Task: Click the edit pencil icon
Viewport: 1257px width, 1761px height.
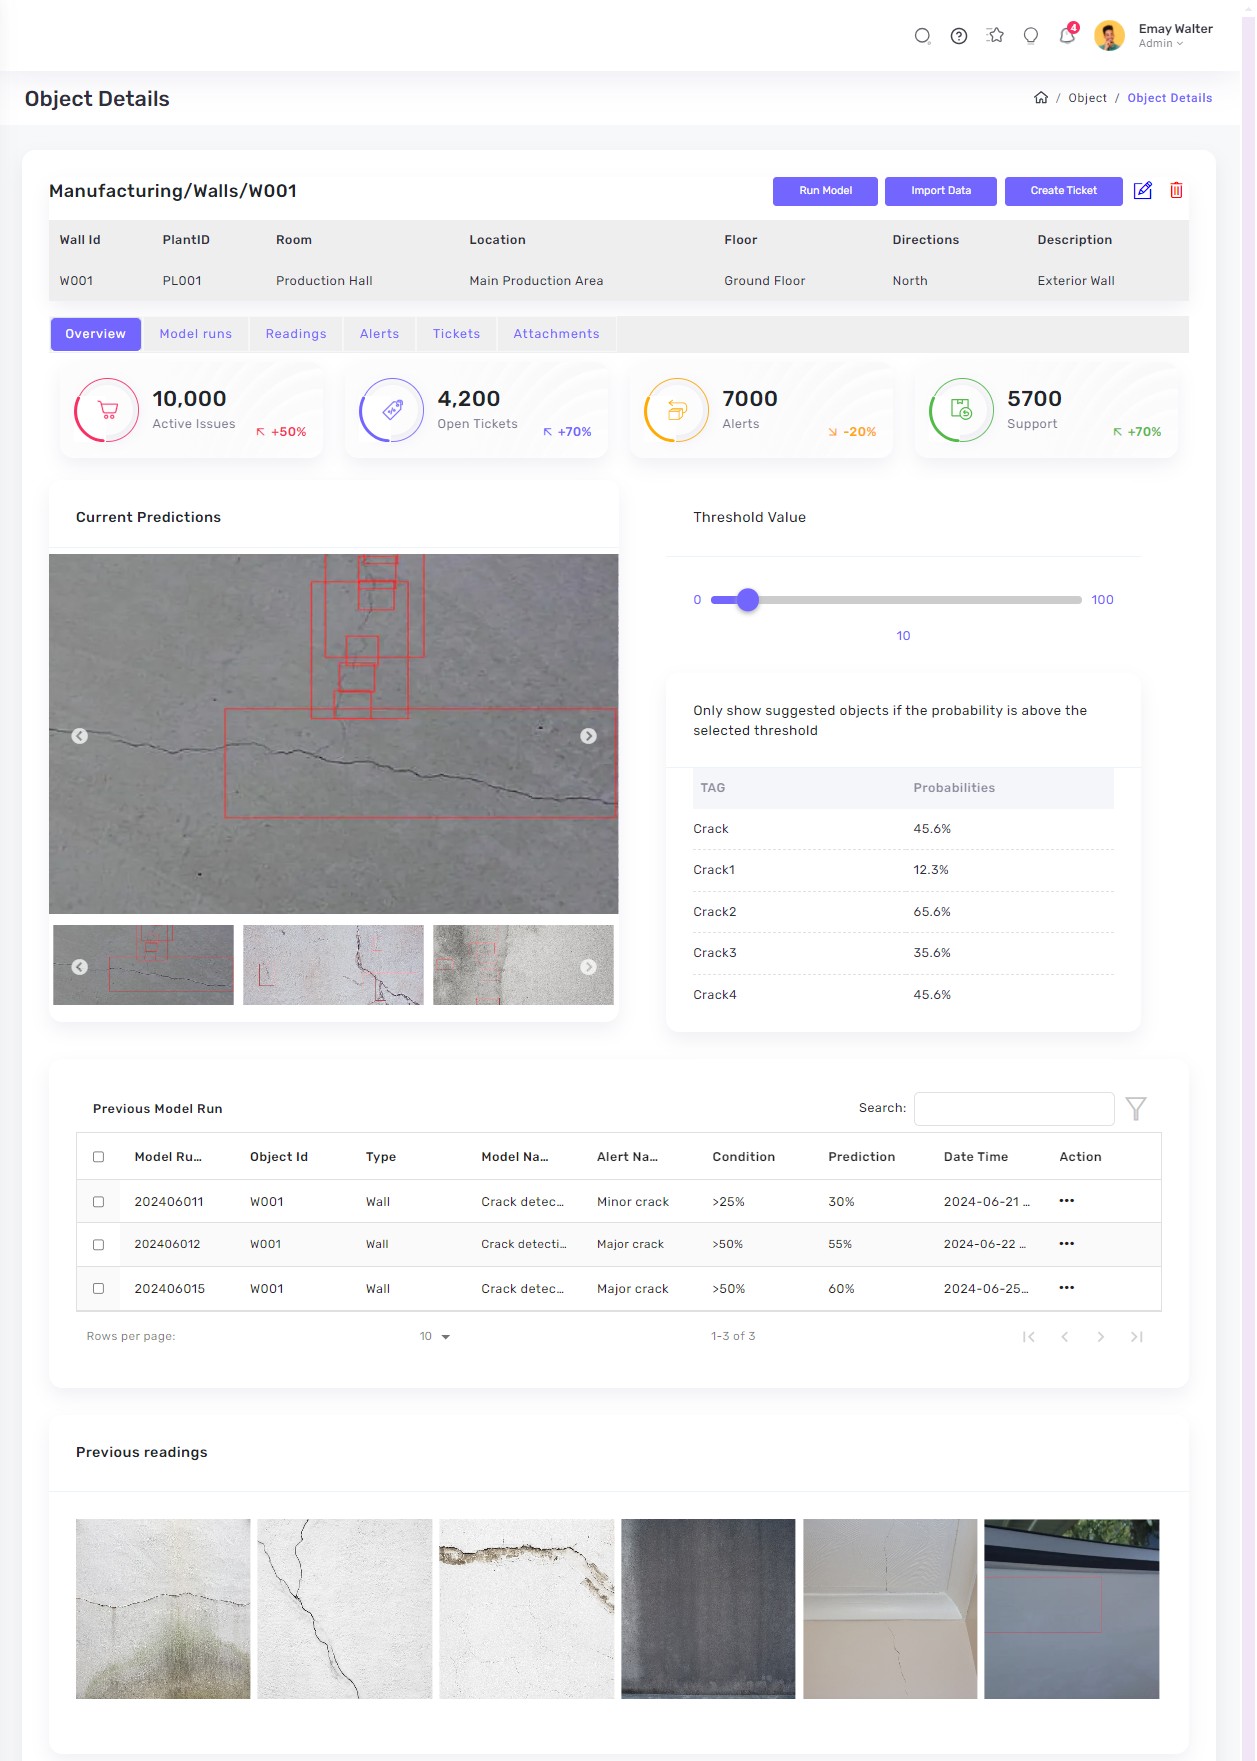Action: click(1142, 190)
